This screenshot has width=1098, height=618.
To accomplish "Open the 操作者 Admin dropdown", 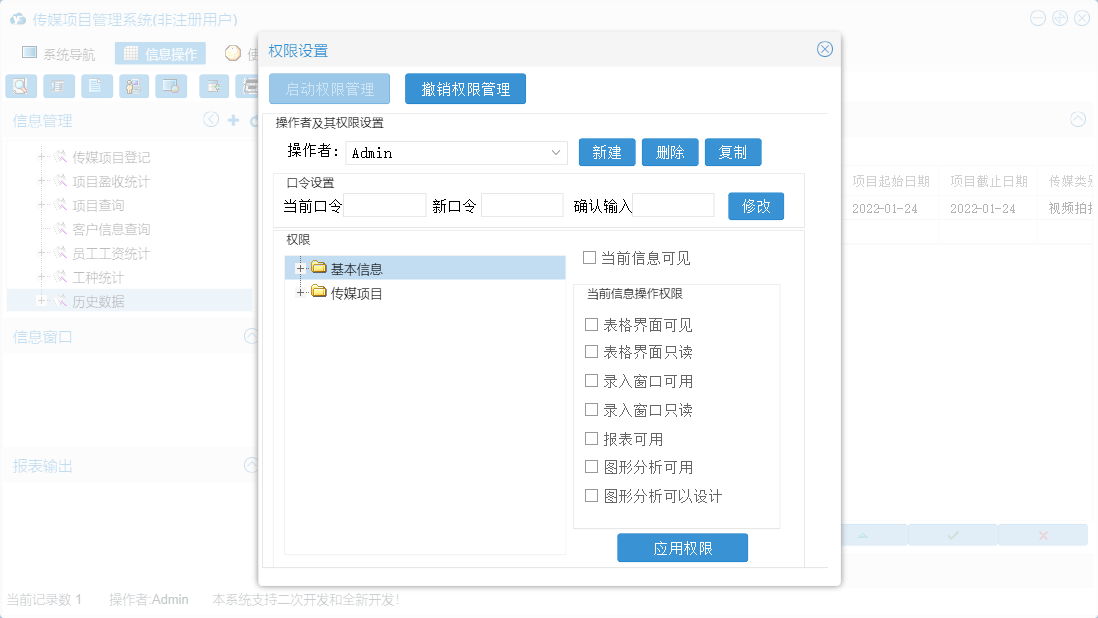I will (x=557, y=153).
